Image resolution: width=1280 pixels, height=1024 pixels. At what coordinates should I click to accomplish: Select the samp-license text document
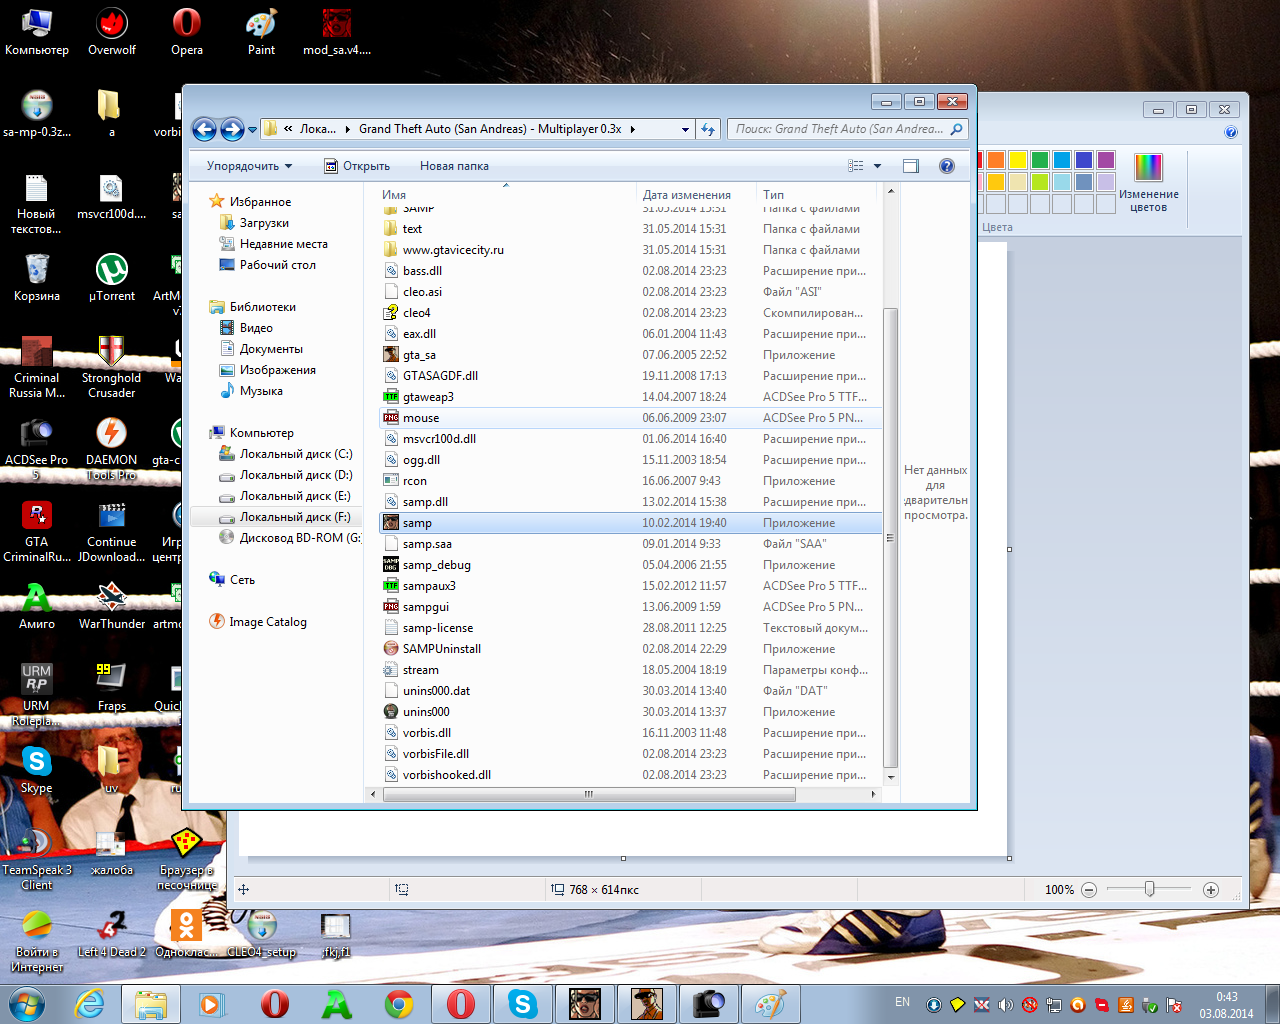(x=630, y=628)
